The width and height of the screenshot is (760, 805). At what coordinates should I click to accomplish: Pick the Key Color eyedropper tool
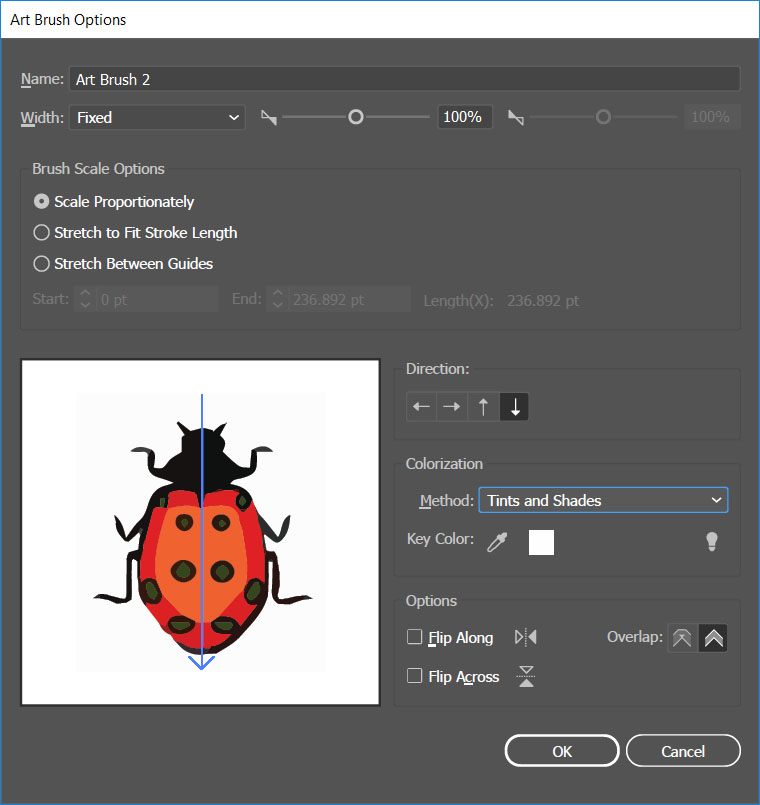(496, 542)
